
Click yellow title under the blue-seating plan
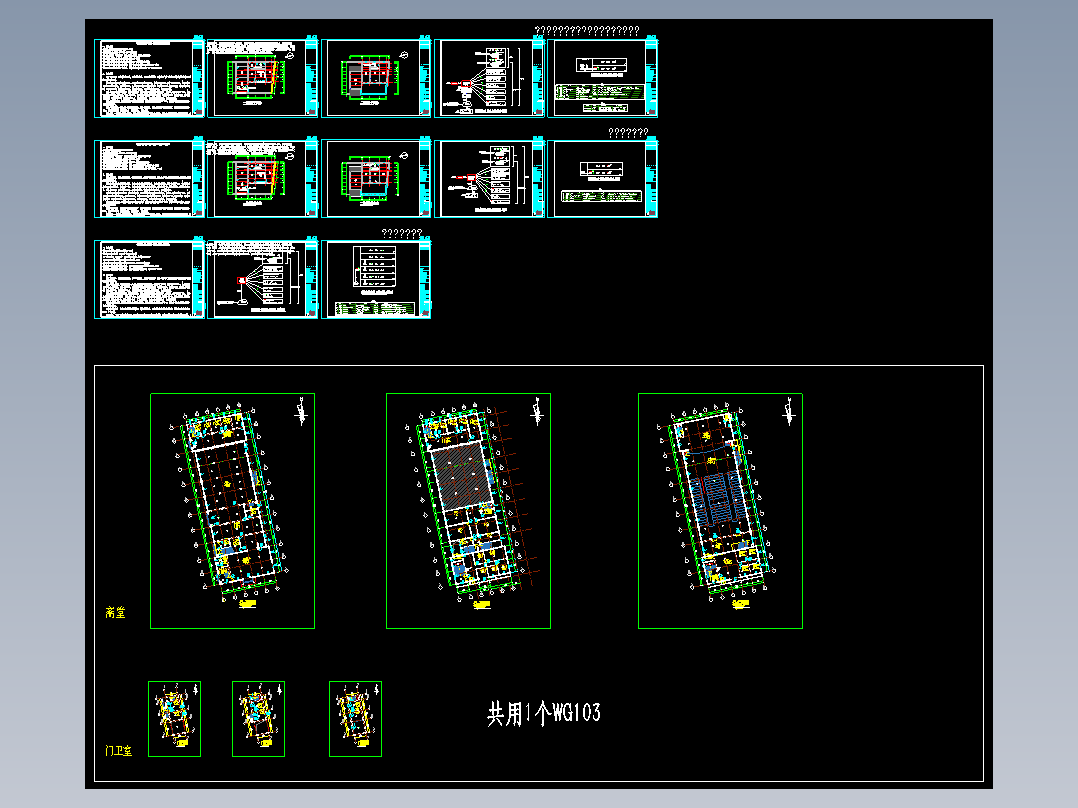tap(740, 604)
